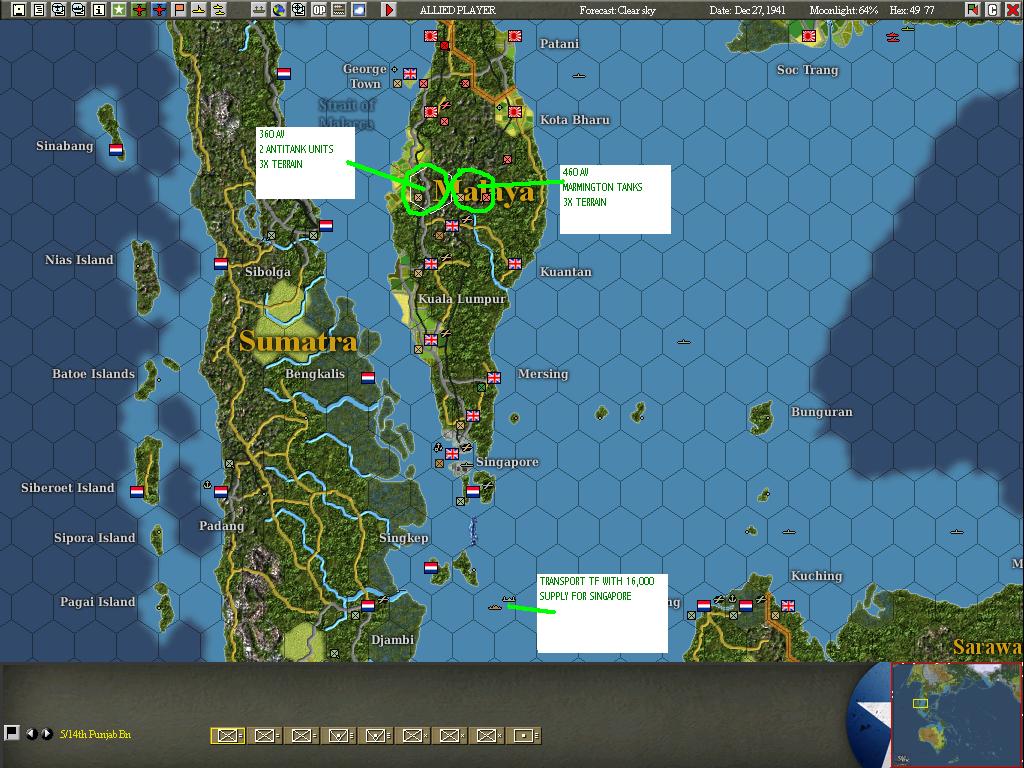
Task: Select the Bengkalis Dutch flag base
Action: click(x=368, y=377)
